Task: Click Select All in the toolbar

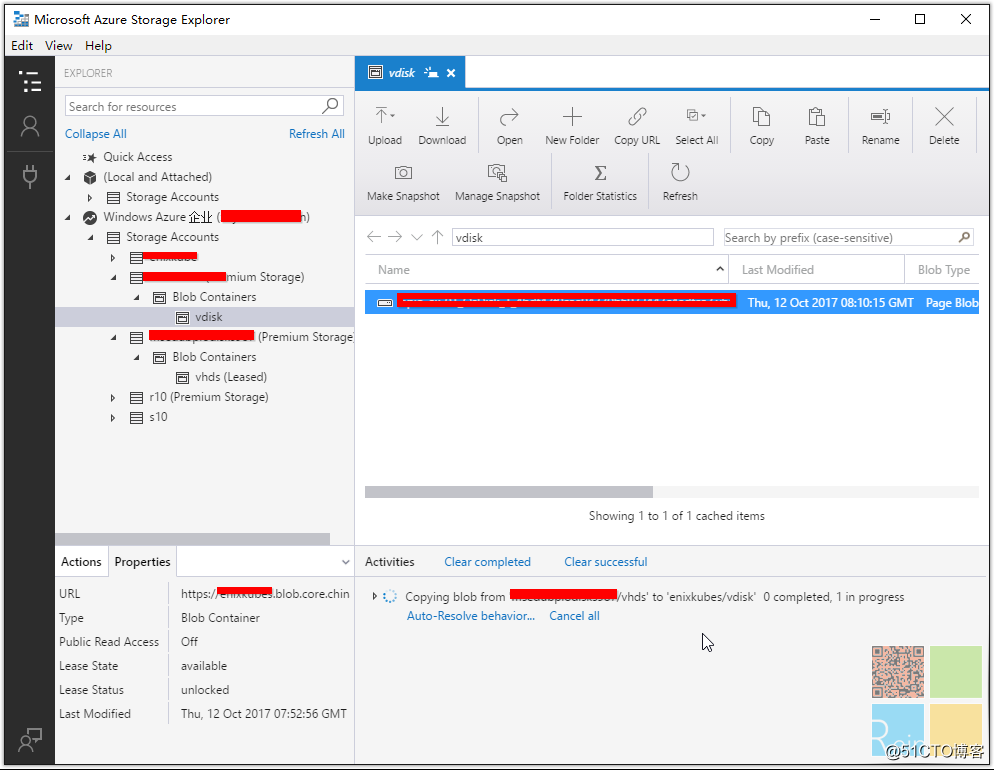Action: [x=696, y=126]
